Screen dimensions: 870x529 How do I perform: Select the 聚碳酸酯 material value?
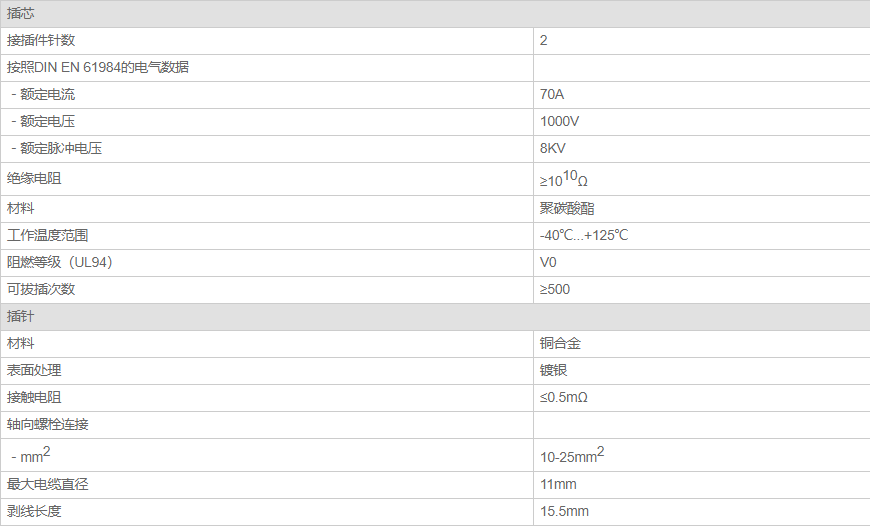pyautogui.click(x=566, y=209)
